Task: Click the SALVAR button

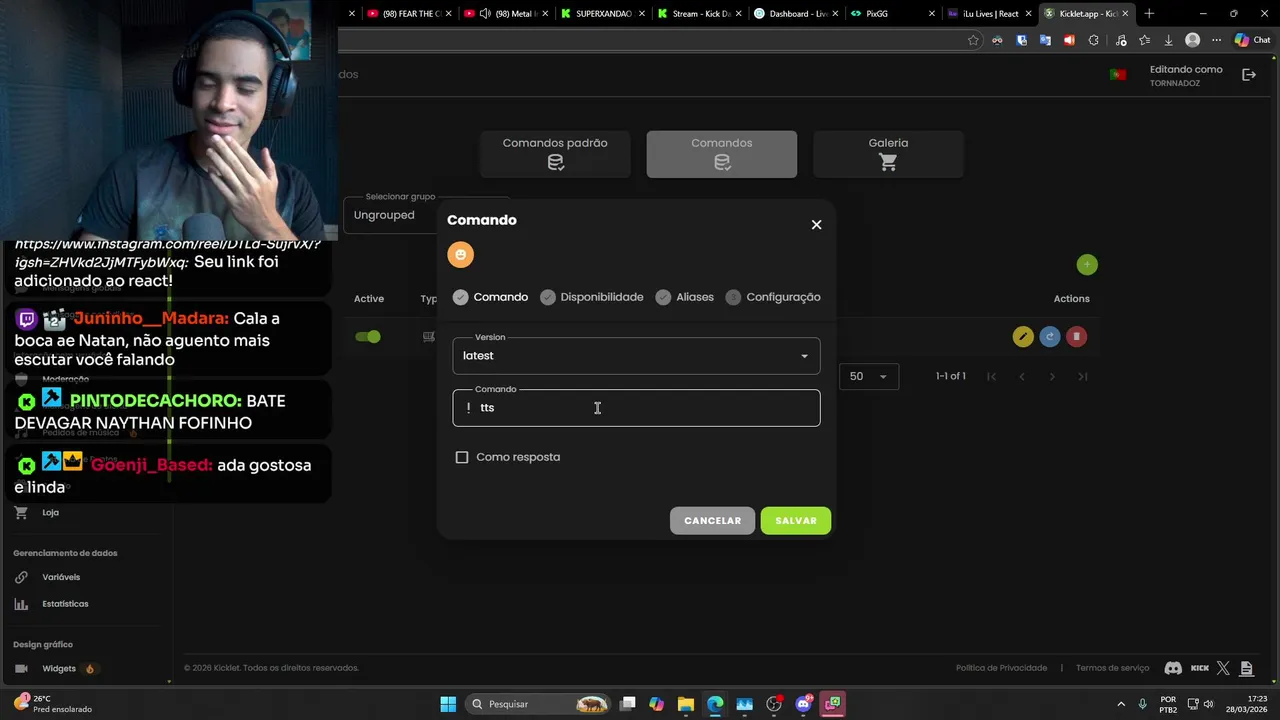Action: (796, 520)
